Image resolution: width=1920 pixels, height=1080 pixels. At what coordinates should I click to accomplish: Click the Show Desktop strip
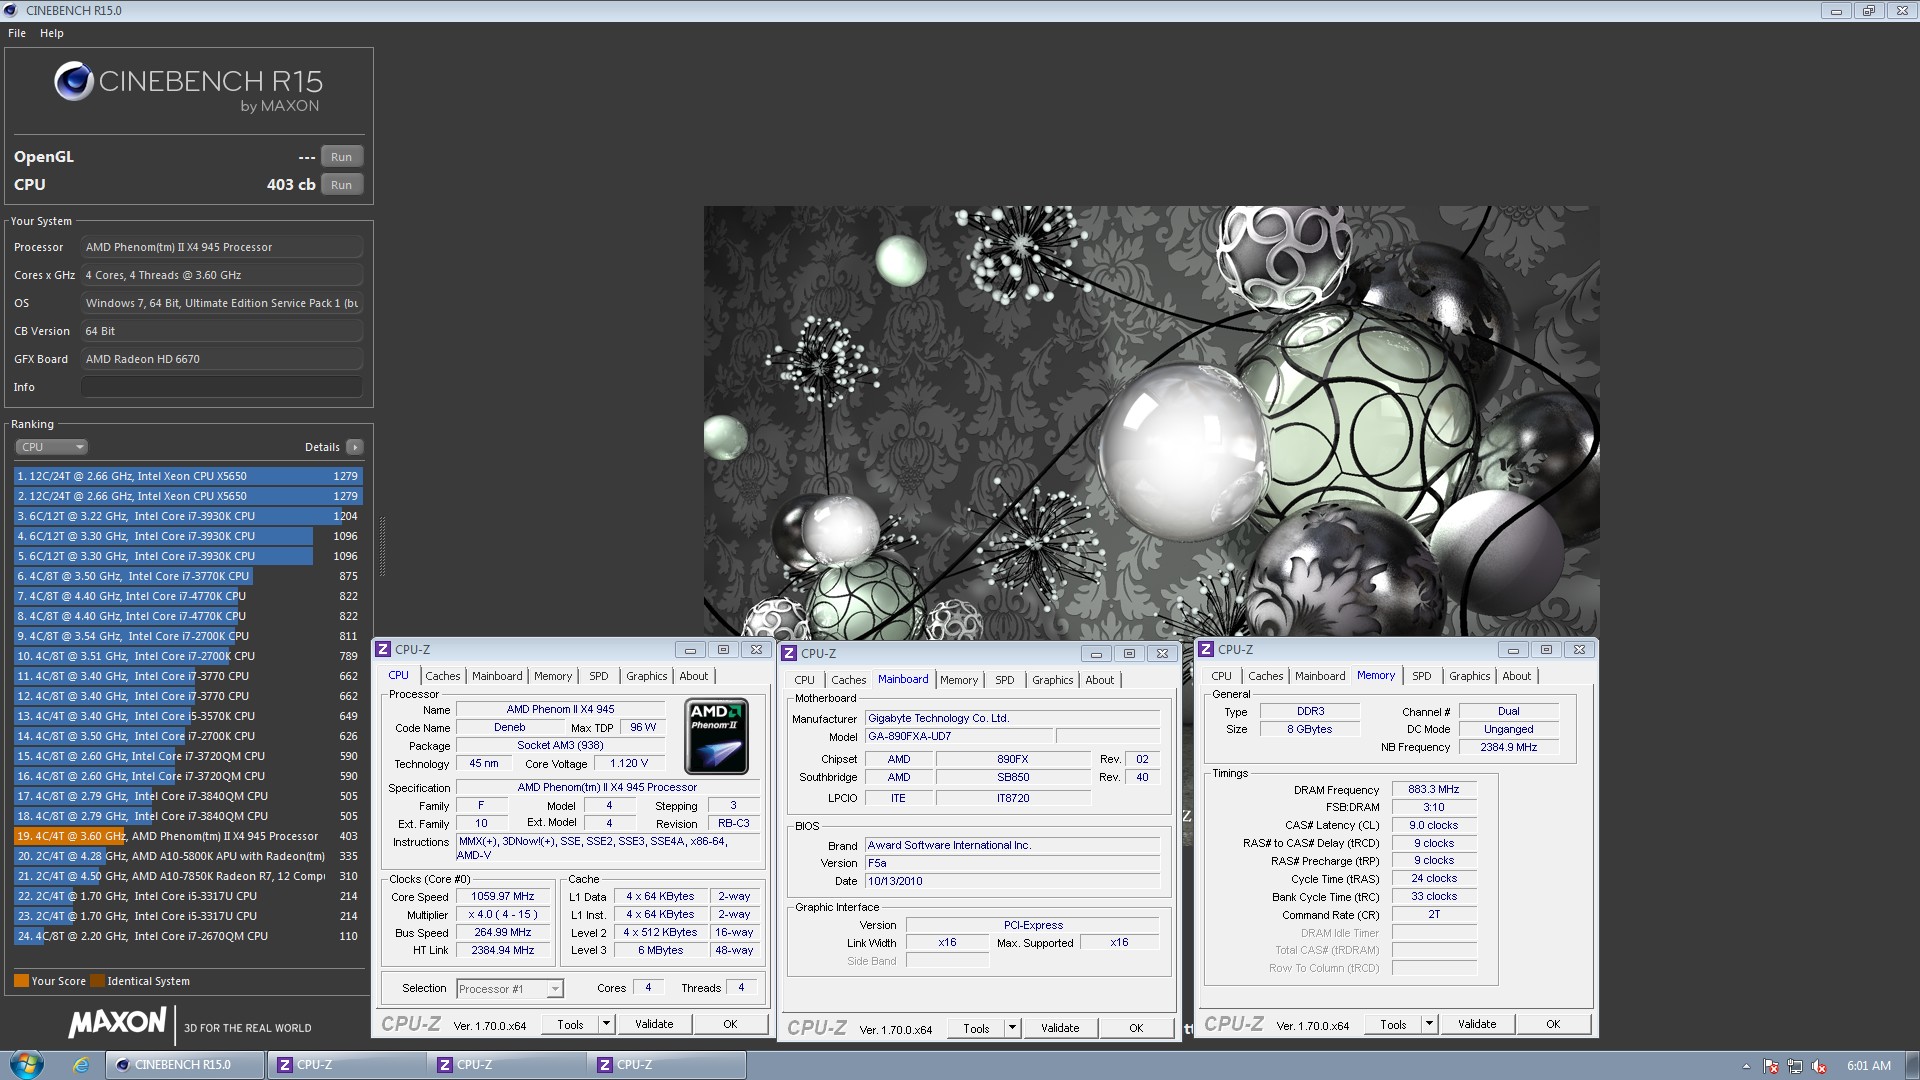[x=1912, y=1065]
